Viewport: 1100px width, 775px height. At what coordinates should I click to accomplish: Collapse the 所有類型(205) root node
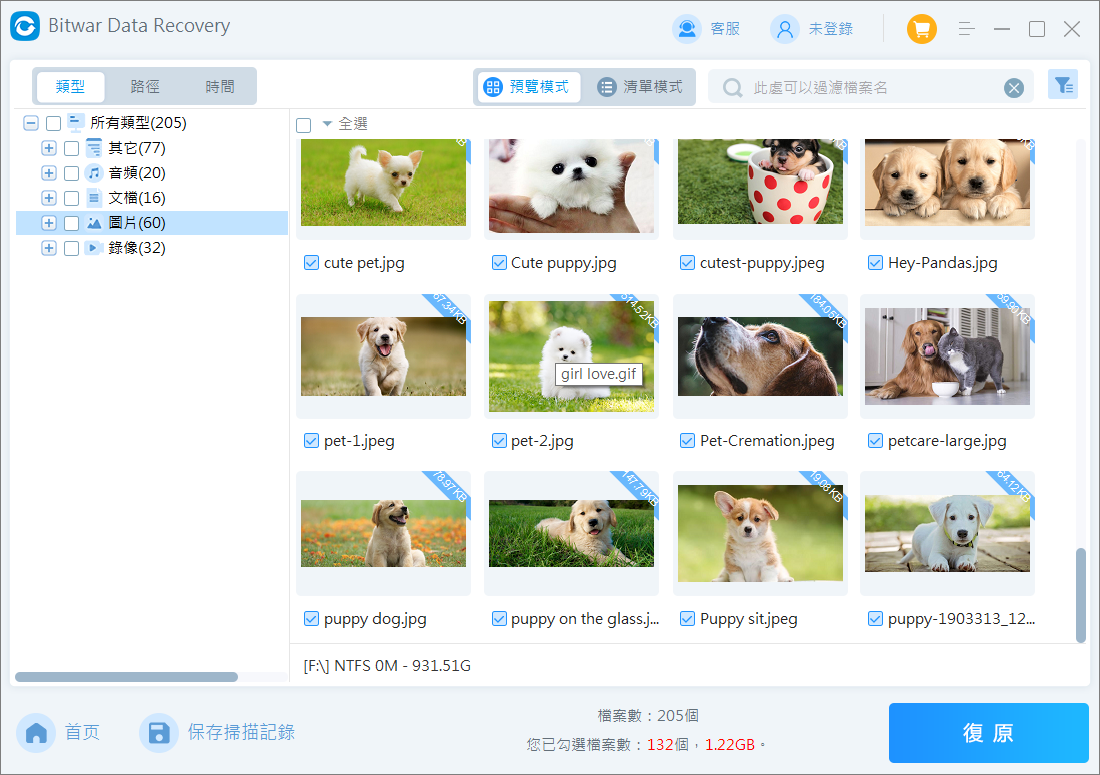(31, 123)
